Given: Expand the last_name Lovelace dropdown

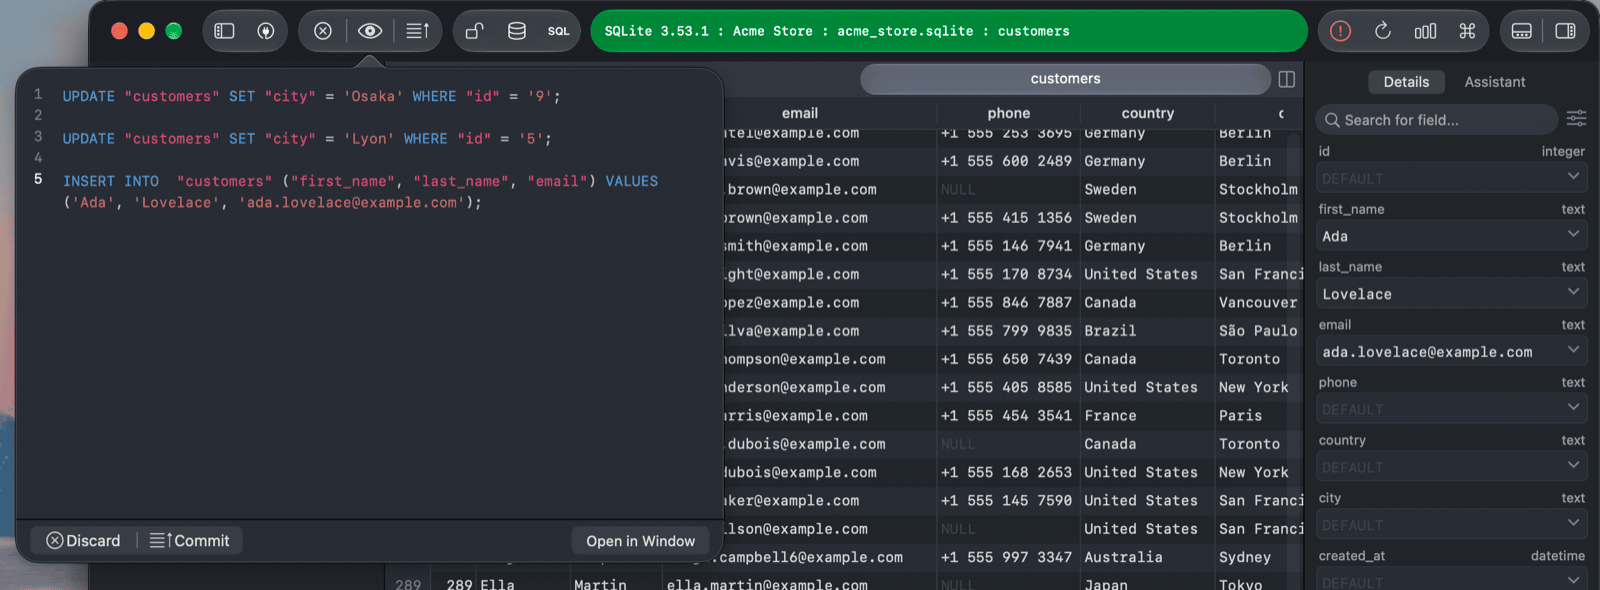Looking at the screenshot, I should point(1574,293).
